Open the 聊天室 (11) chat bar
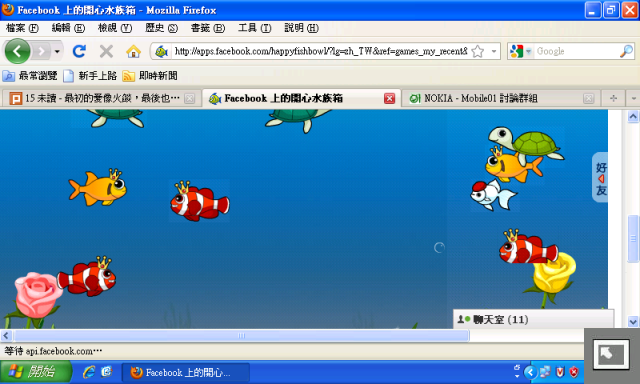 (x=534, y=319)
